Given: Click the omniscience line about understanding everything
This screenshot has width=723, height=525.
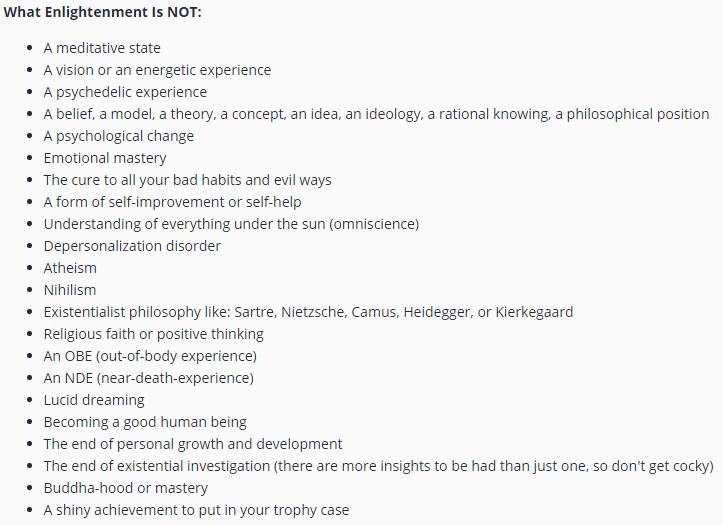Looking at the screenshot, I should [231, 224].
